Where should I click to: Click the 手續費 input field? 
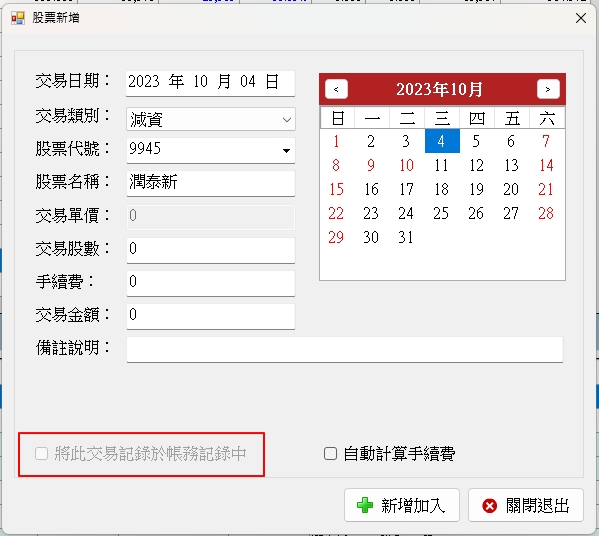(x=210, y=283)
